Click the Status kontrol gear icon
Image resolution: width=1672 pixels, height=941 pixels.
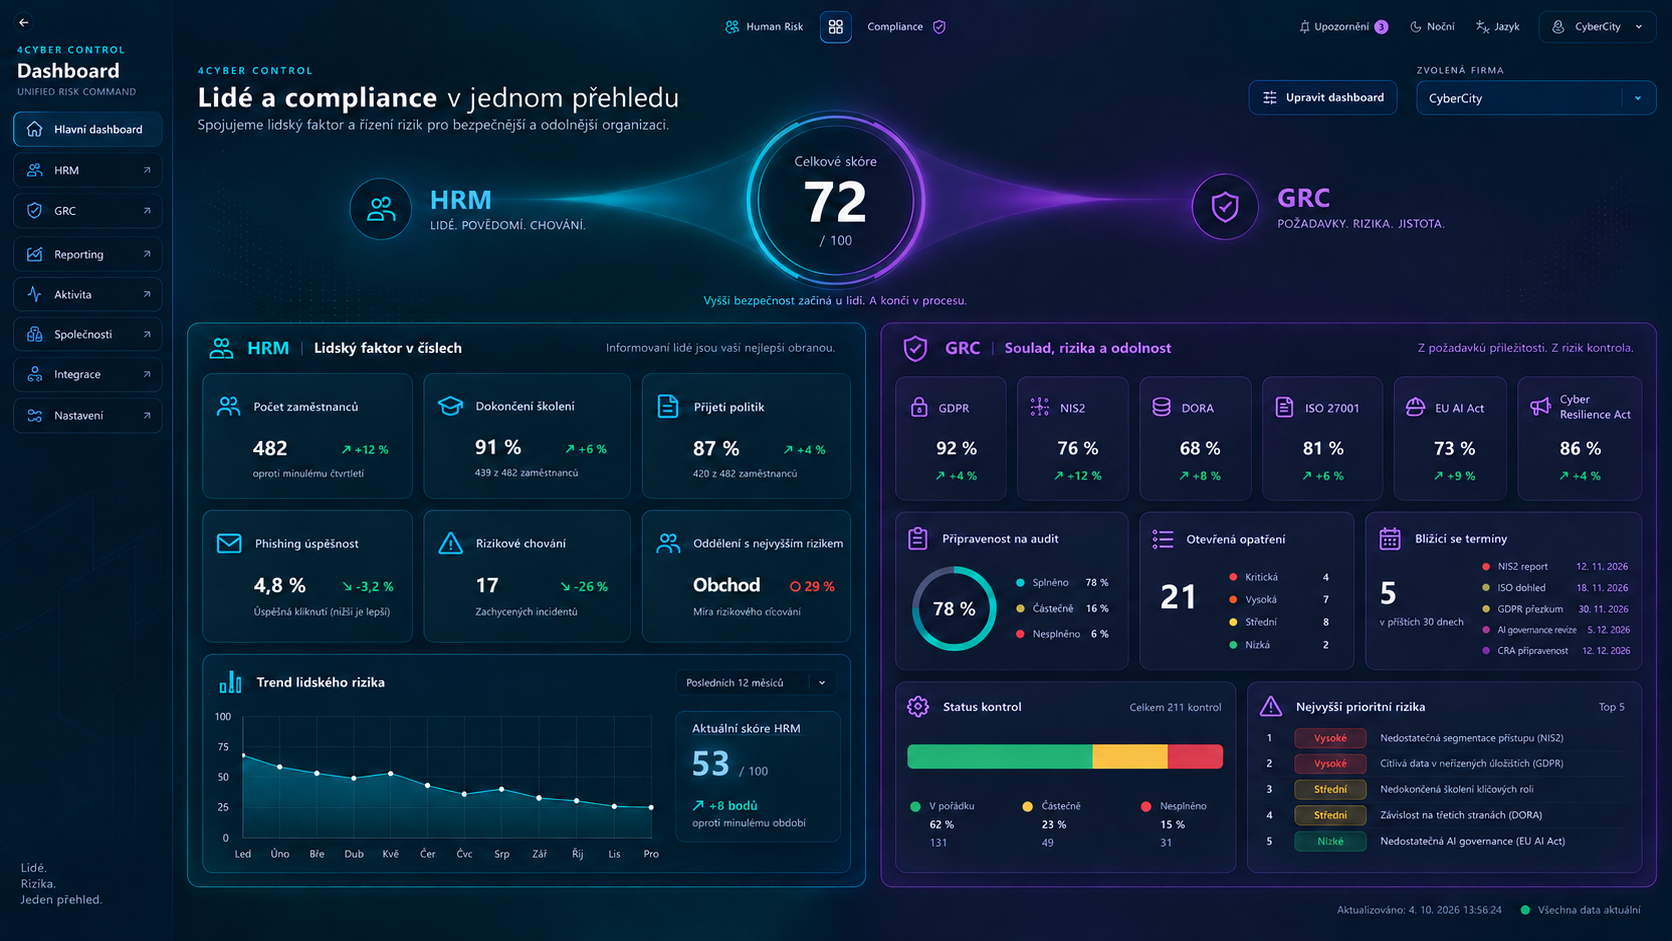click(918, 706)
